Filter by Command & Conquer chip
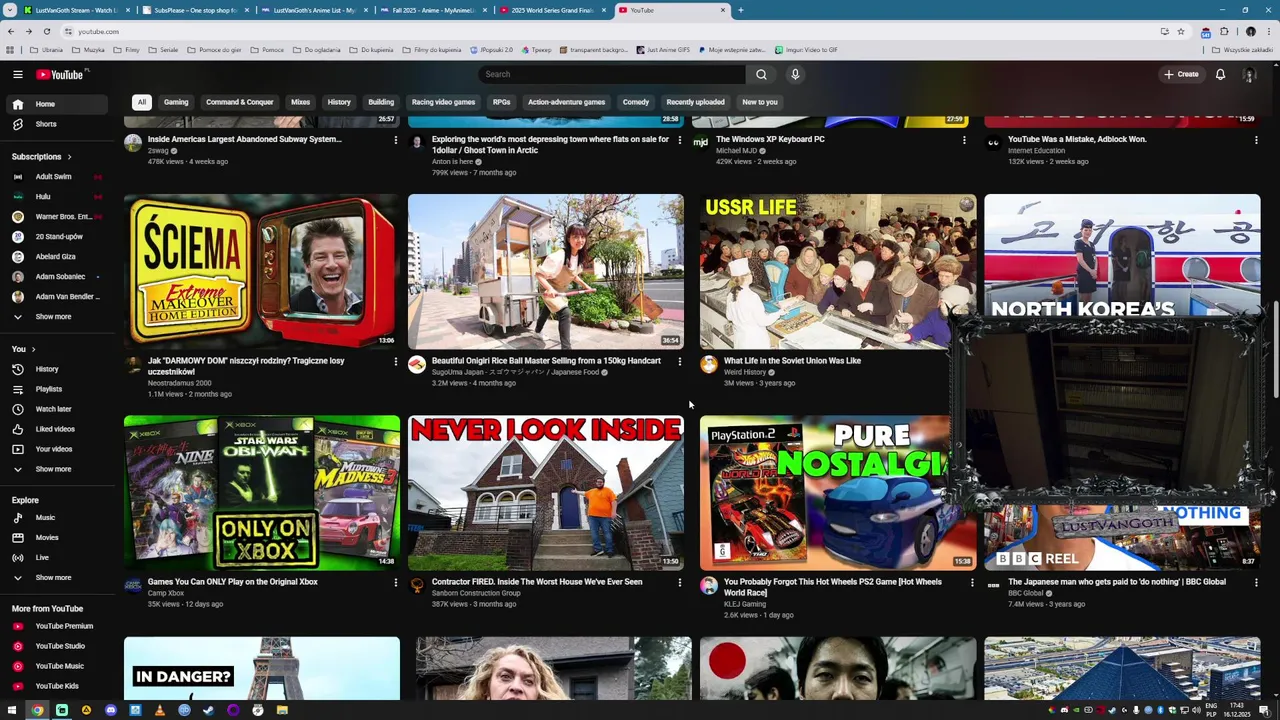The image size is (1280, 720). coord(240,102)
